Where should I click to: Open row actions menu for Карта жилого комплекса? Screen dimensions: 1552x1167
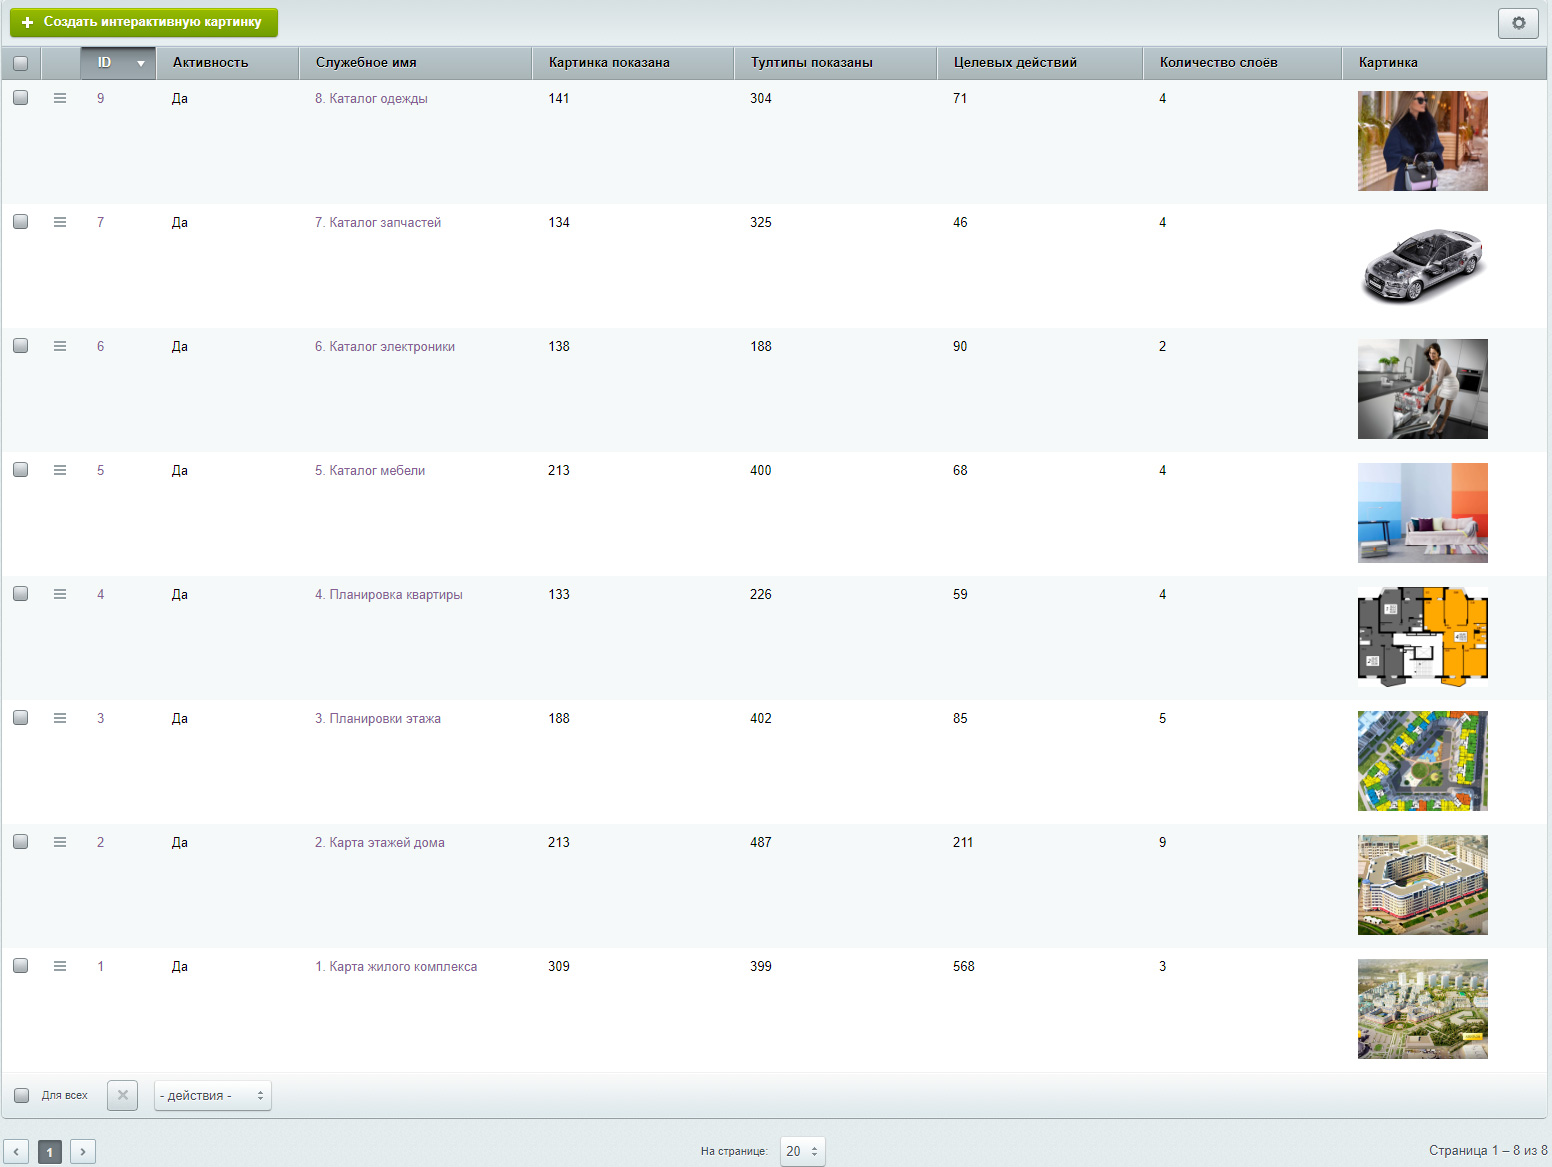pos(60,966)
